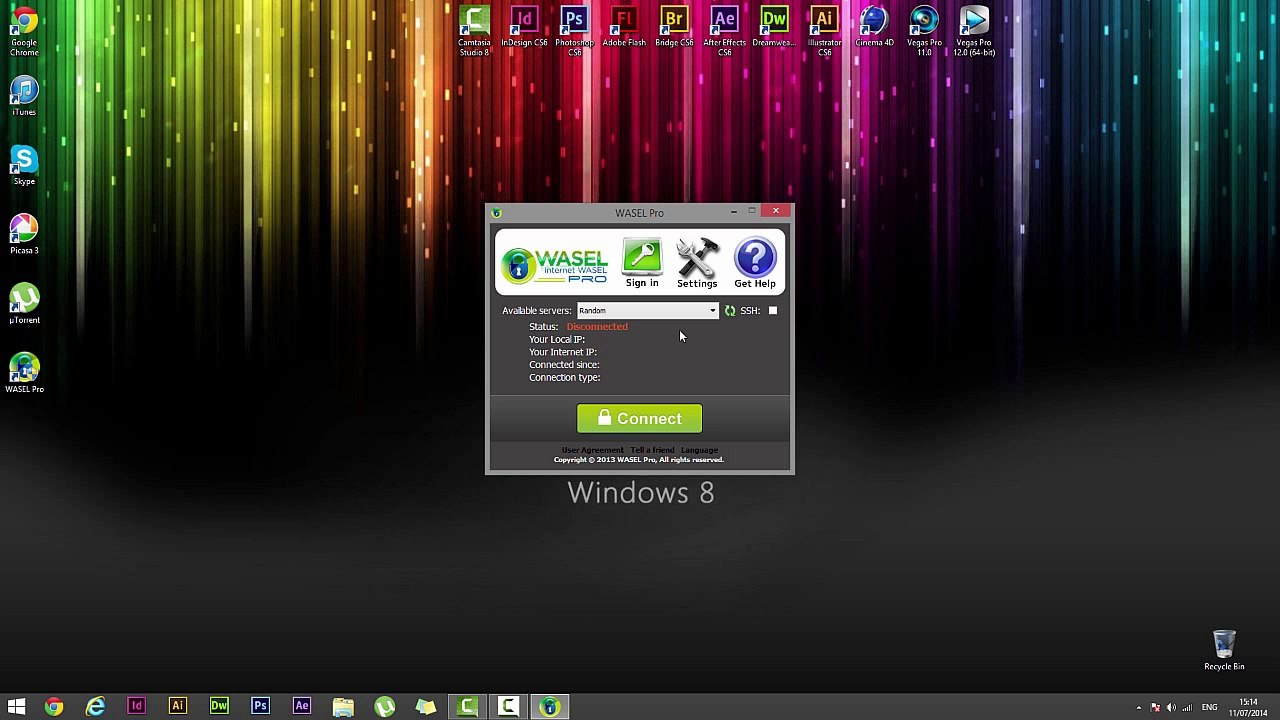
Task: Select the Recycle Bin
Action: coord(1224,650)
